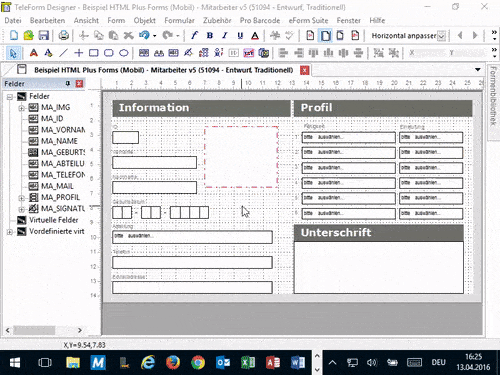Choose text color with red A icon
Viewport: 500px width, 375px height.
pyautogui.click(x=255, y=35)
